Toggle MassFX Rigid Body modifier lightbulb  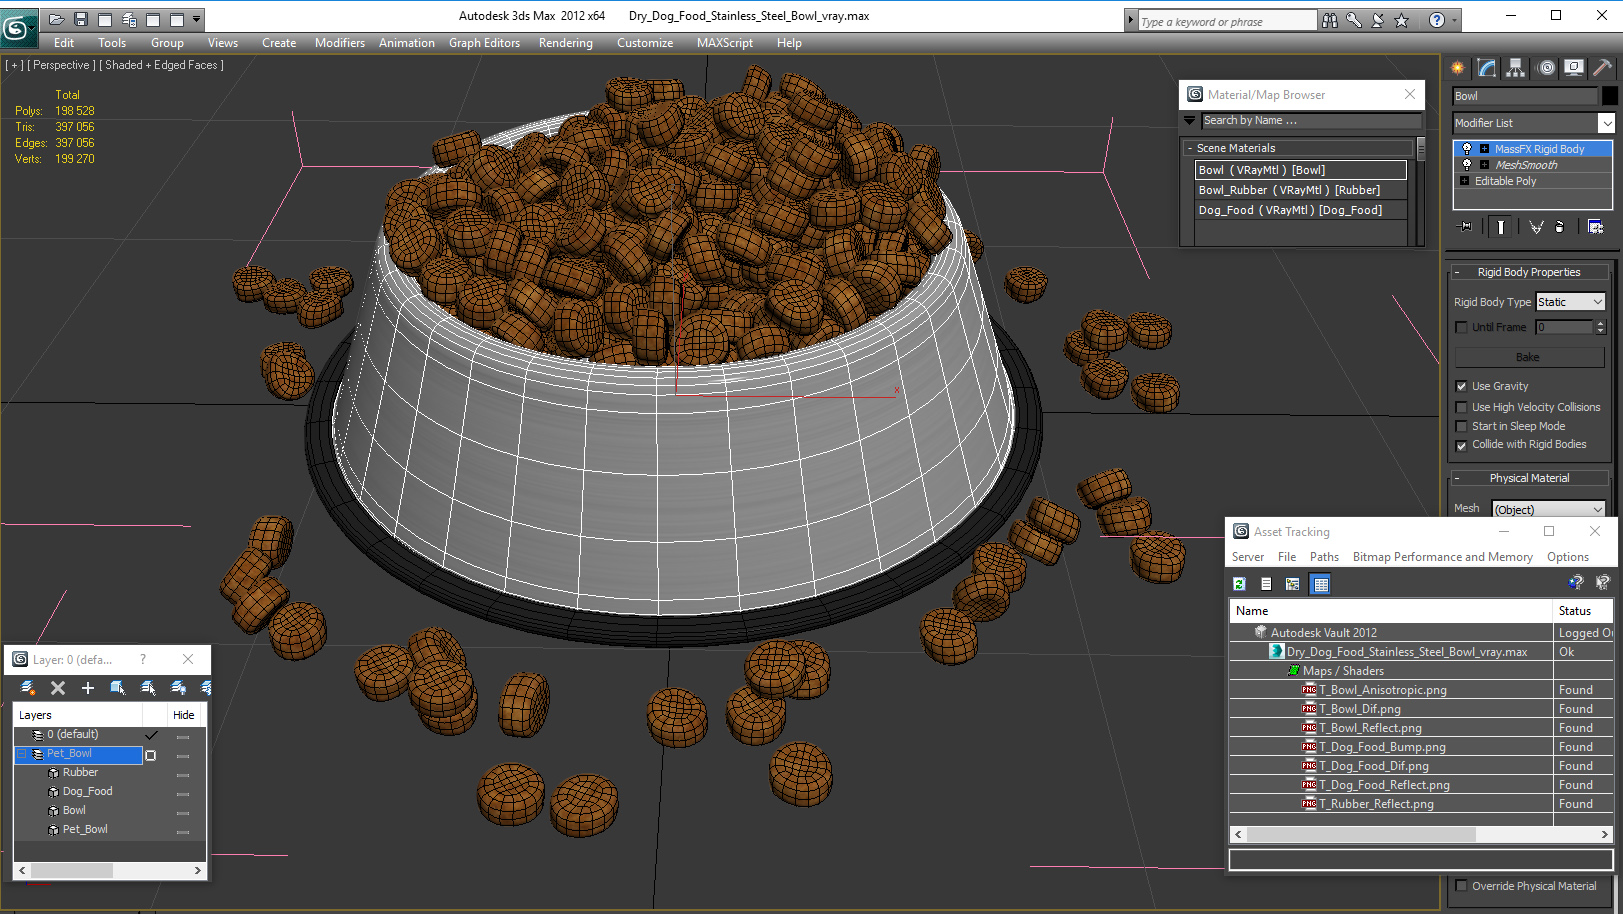click(x=1467, y=149)
